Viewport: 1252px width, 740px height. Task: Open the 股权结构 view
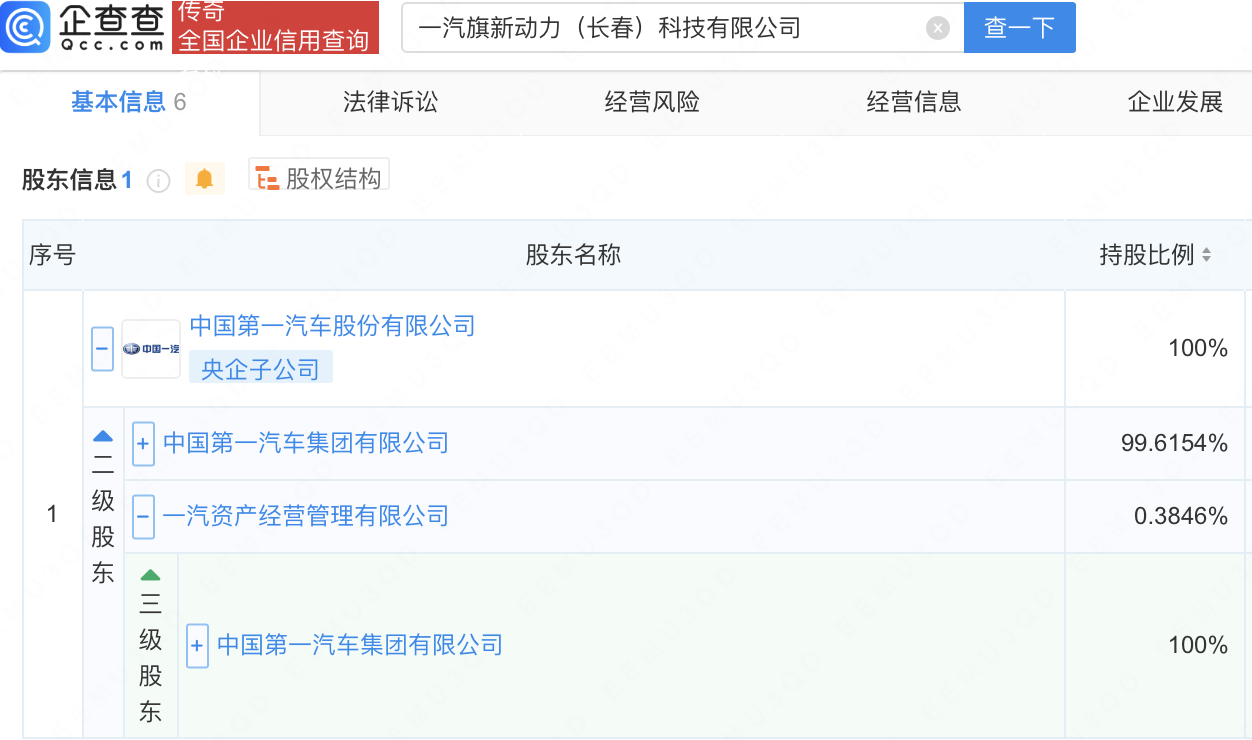coord(319,177)
